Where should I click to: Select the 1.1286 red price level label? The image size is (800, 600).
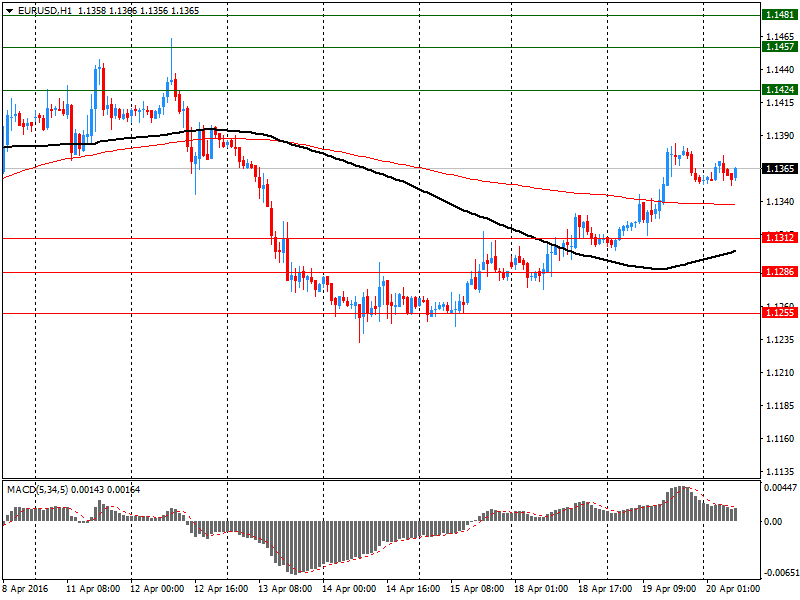780,272
